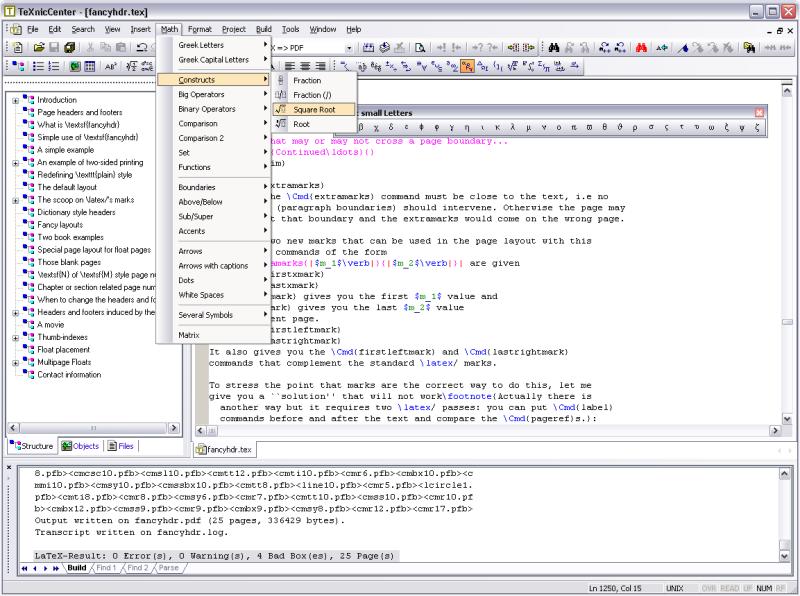Viewport: 800px width, 596px height.
Task: Click the Open file folder icon
Action: (39, 47)
